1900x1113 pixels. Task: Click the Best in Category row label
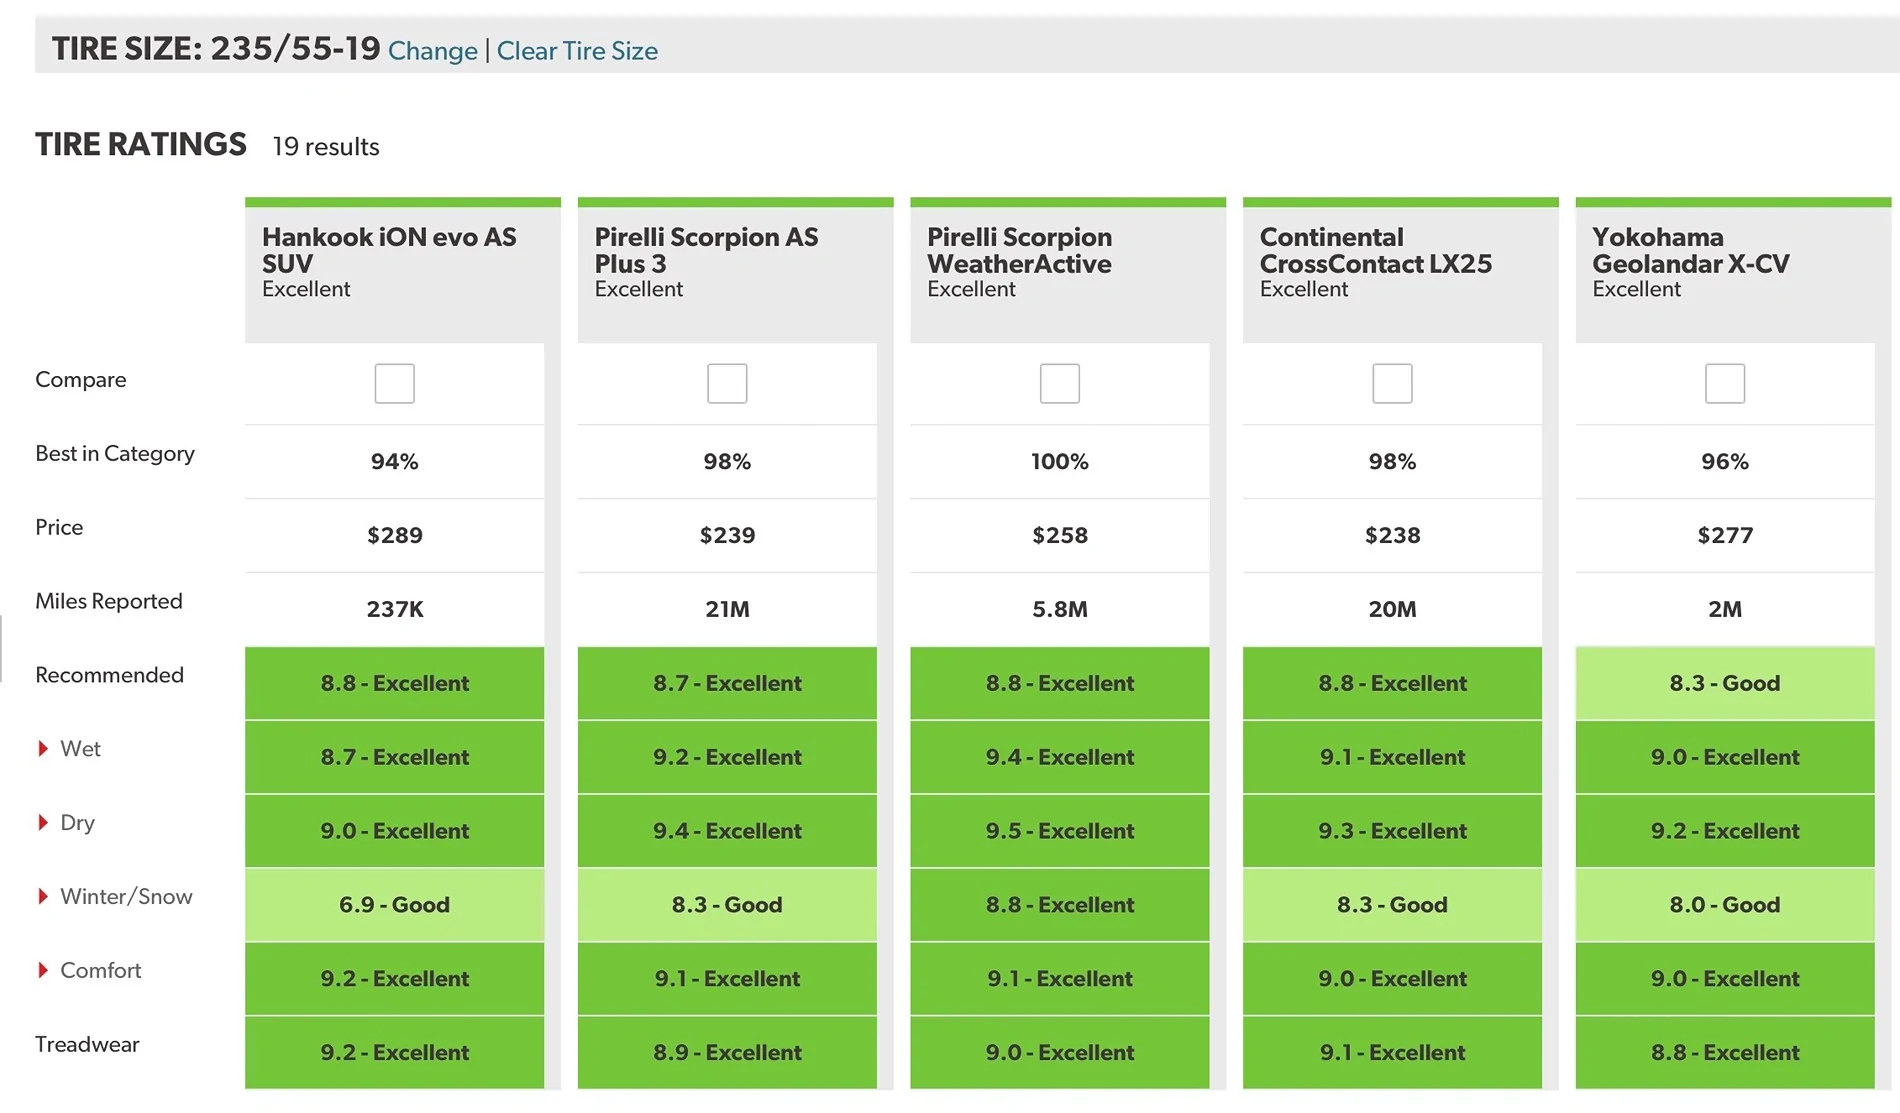[115, 454]
